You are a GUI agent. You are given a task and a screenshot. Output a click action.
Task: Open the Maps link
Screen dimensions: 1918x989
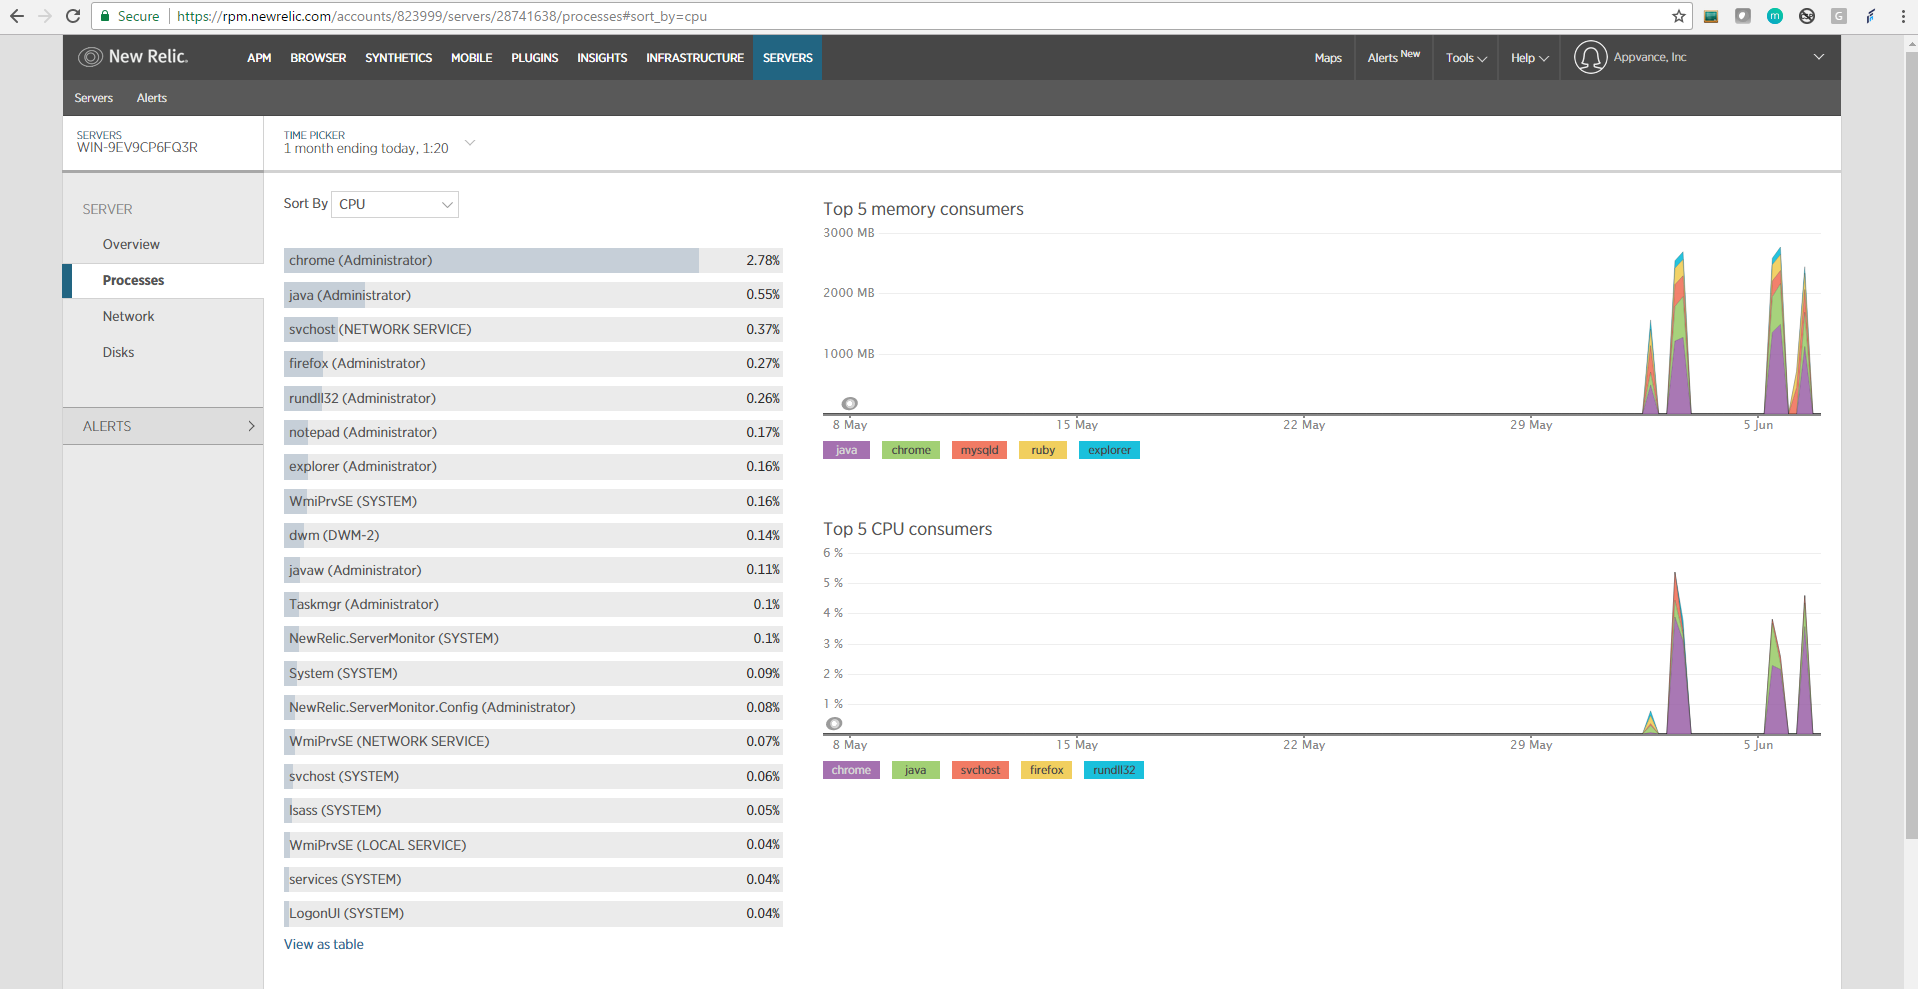tap(1328, 58)
